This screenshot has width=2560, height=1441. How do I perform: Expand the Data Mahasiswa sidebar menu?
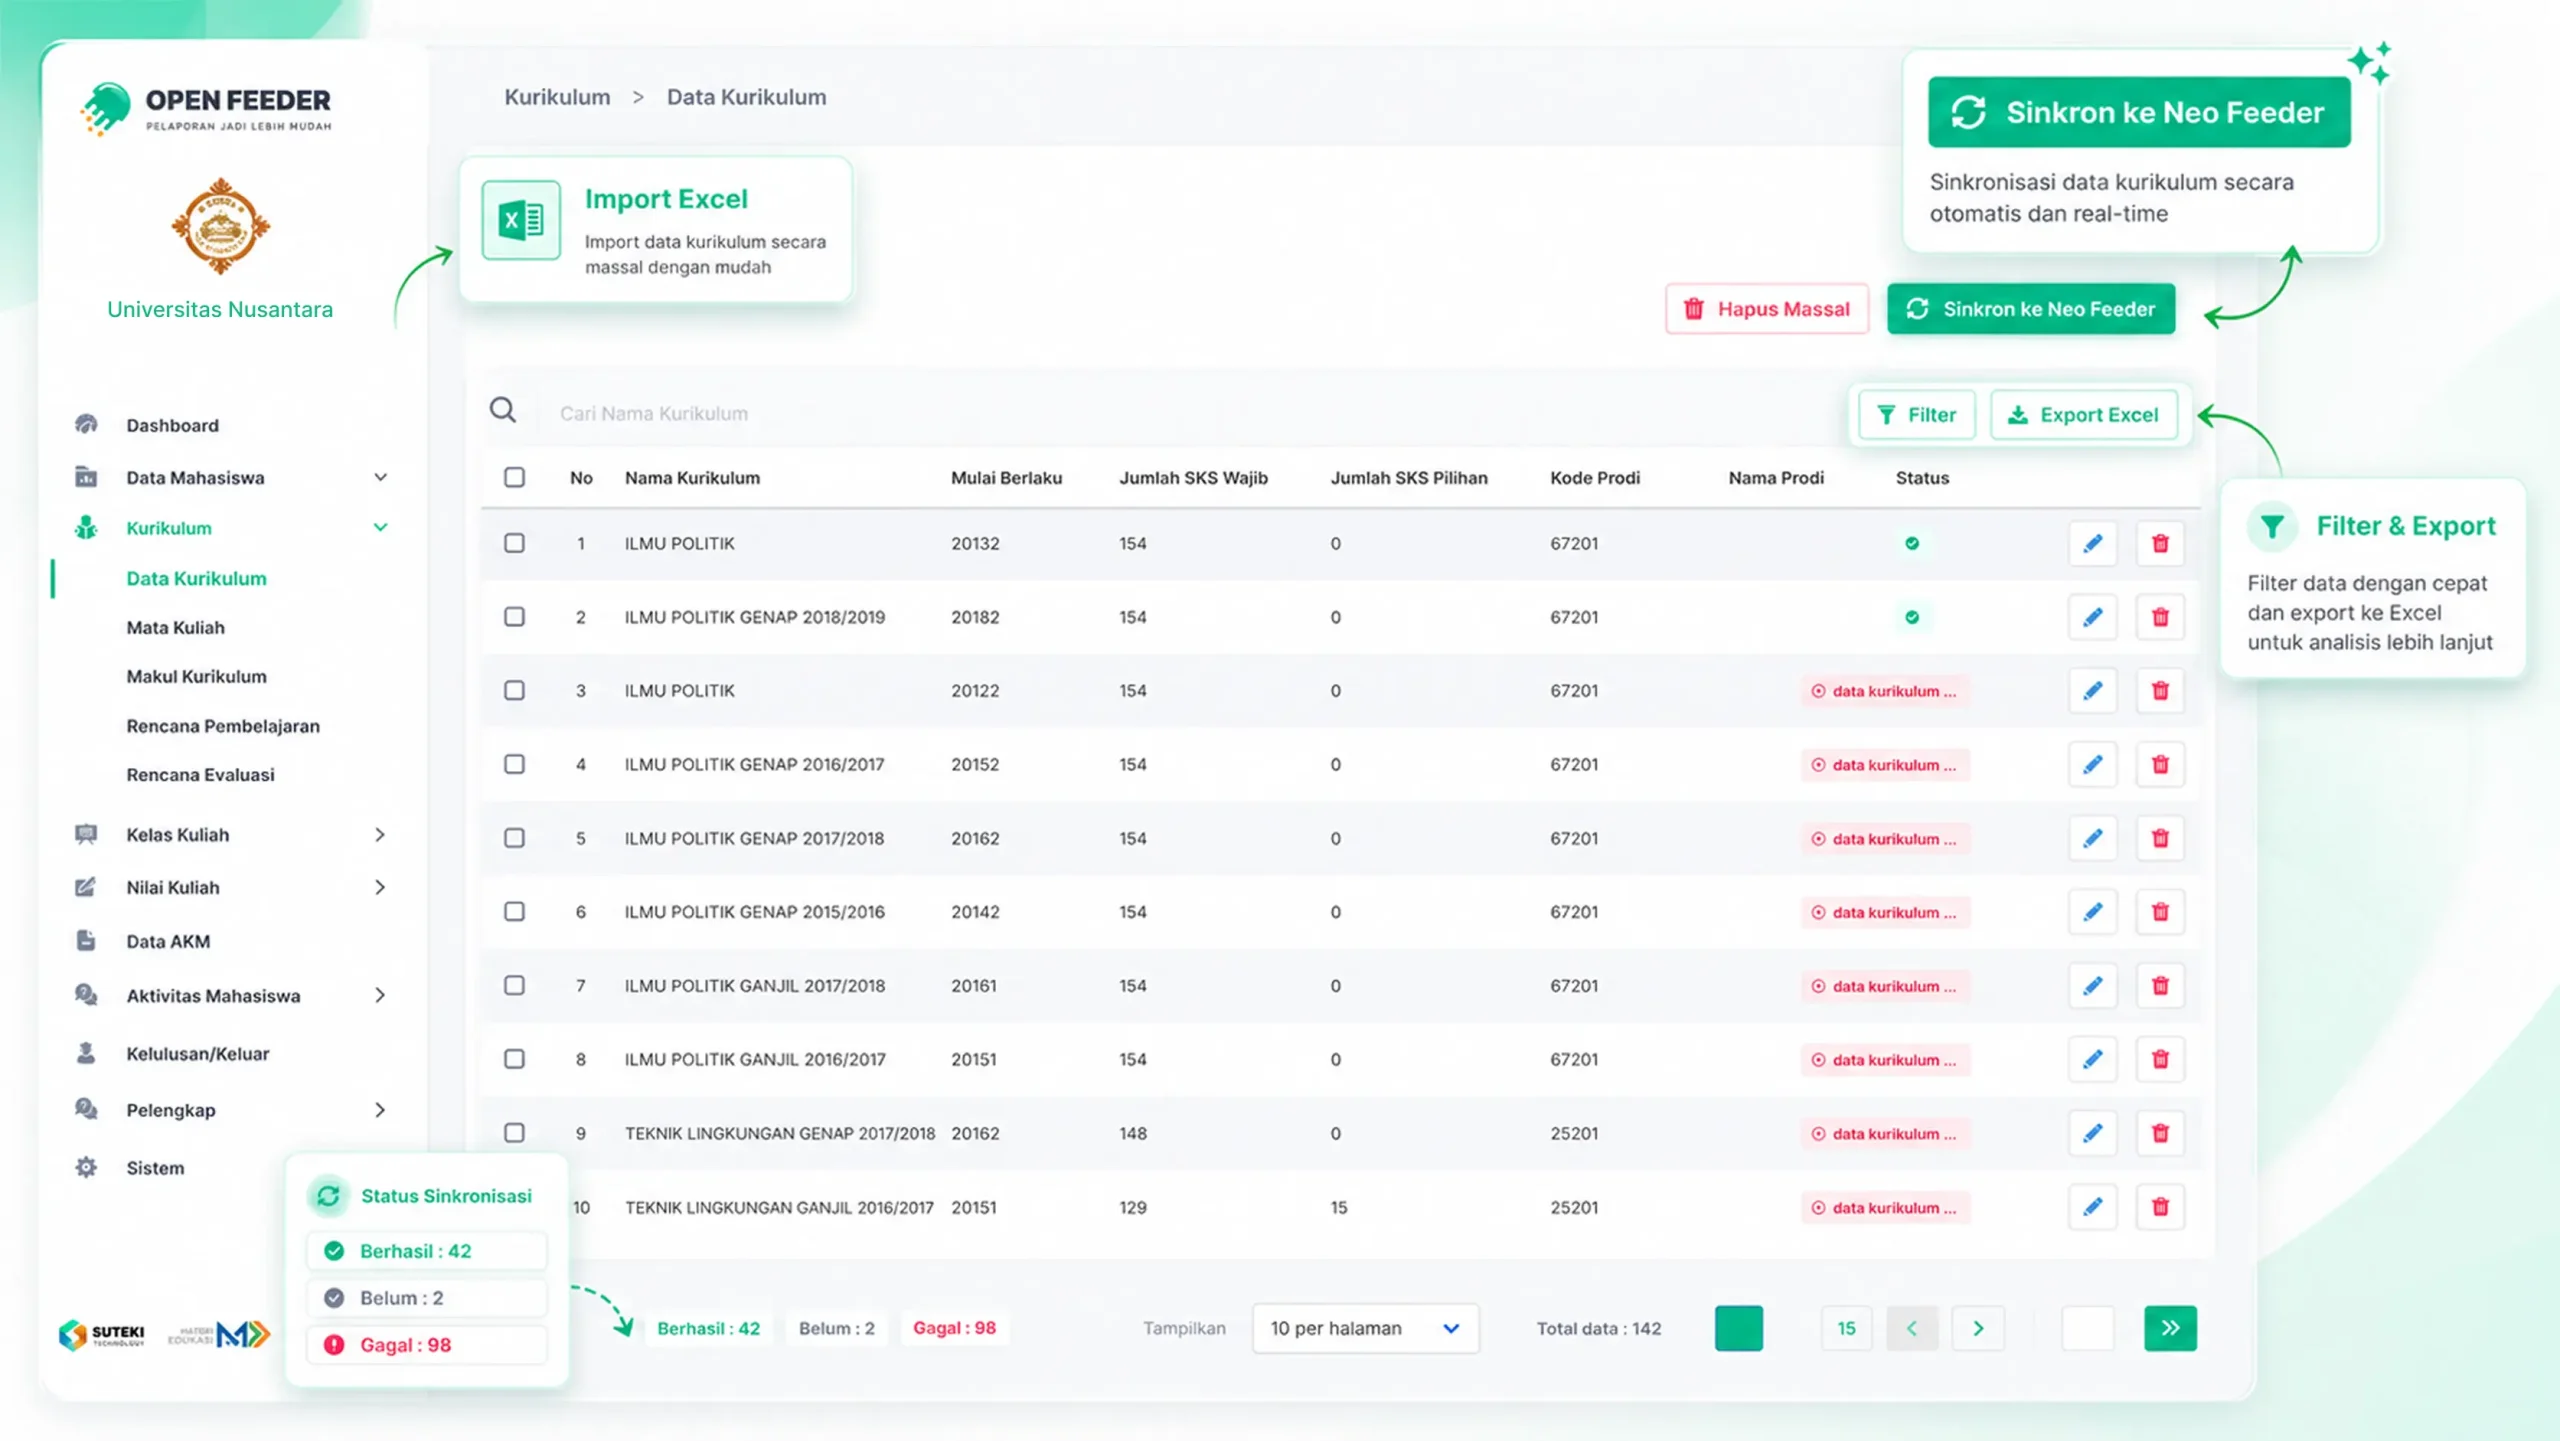pos(381,478)
